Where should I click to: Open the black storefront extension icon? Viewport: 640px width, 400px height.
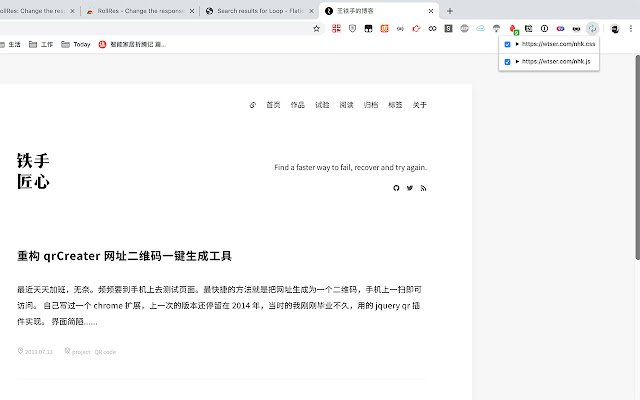[x=369, y=28]
